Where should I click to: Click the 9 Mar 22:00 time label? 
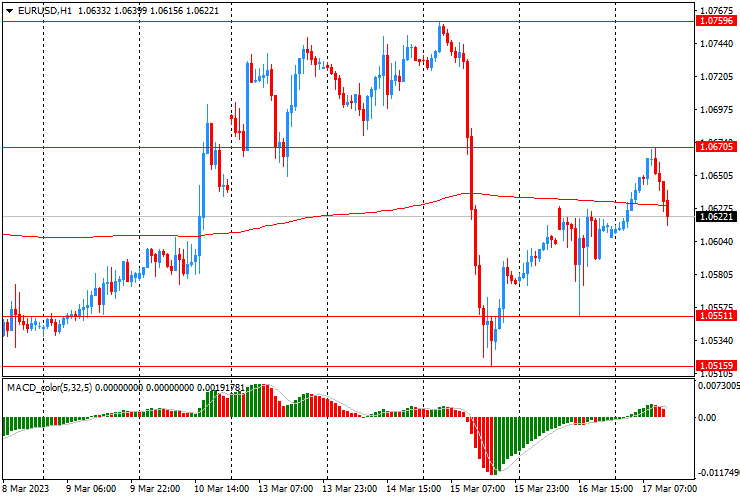[x=155, y=488]
